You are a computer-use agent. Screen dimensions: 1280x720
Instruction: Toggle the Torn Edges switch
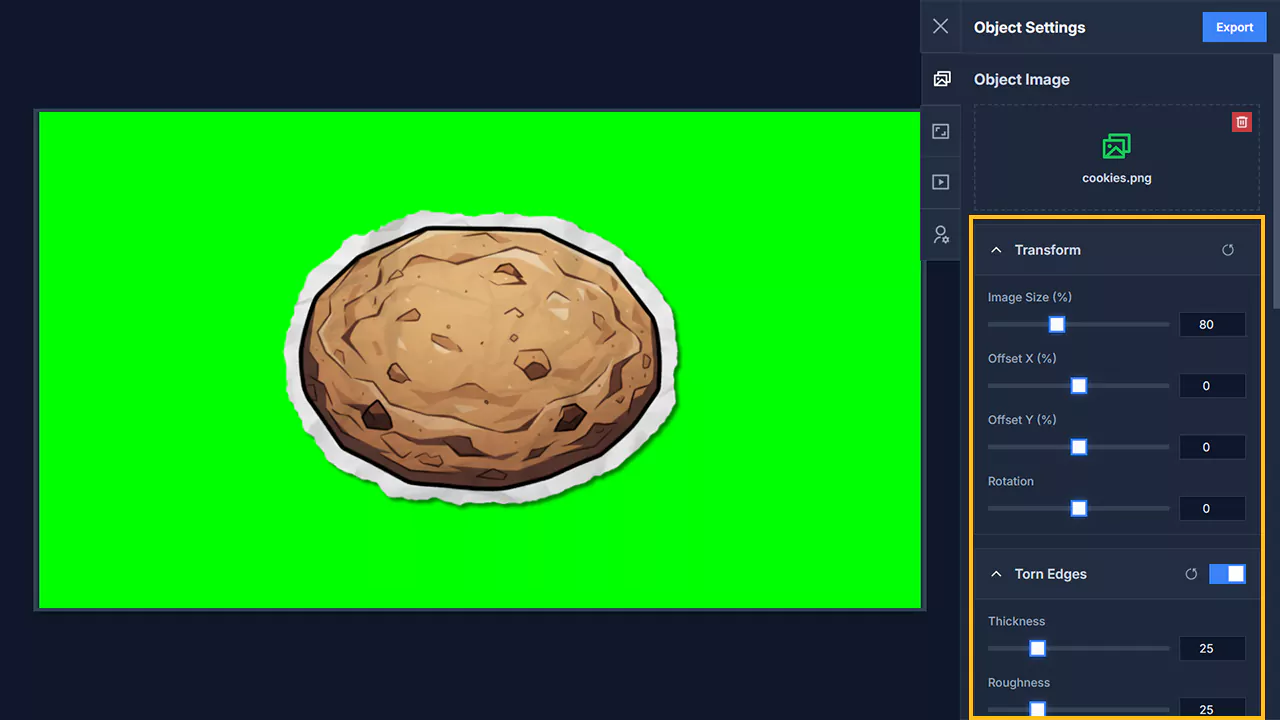pyautogui.click(x=1227, y=574)
